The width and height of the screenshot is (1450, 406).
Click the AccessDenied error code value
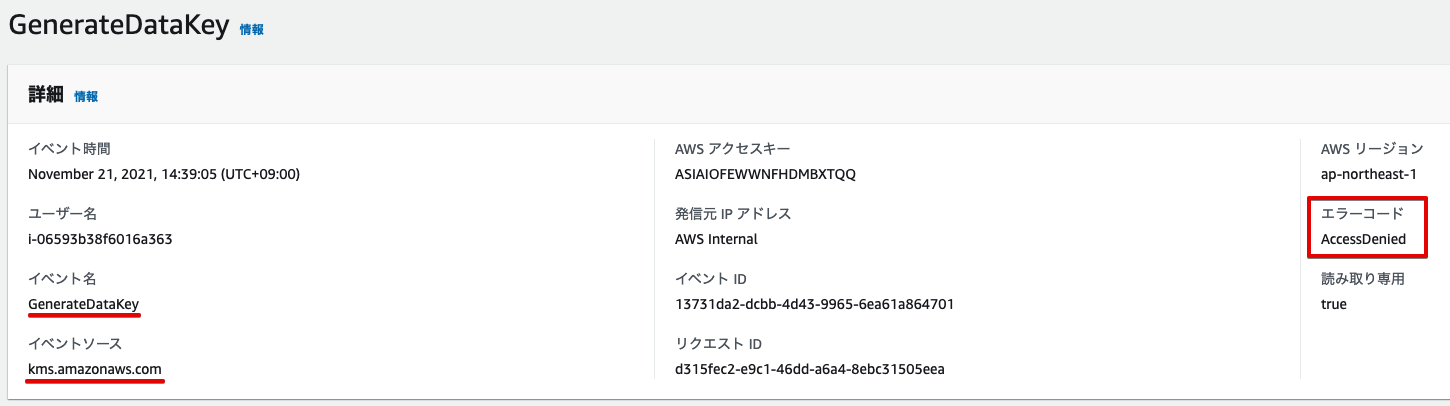[1363, 239]
